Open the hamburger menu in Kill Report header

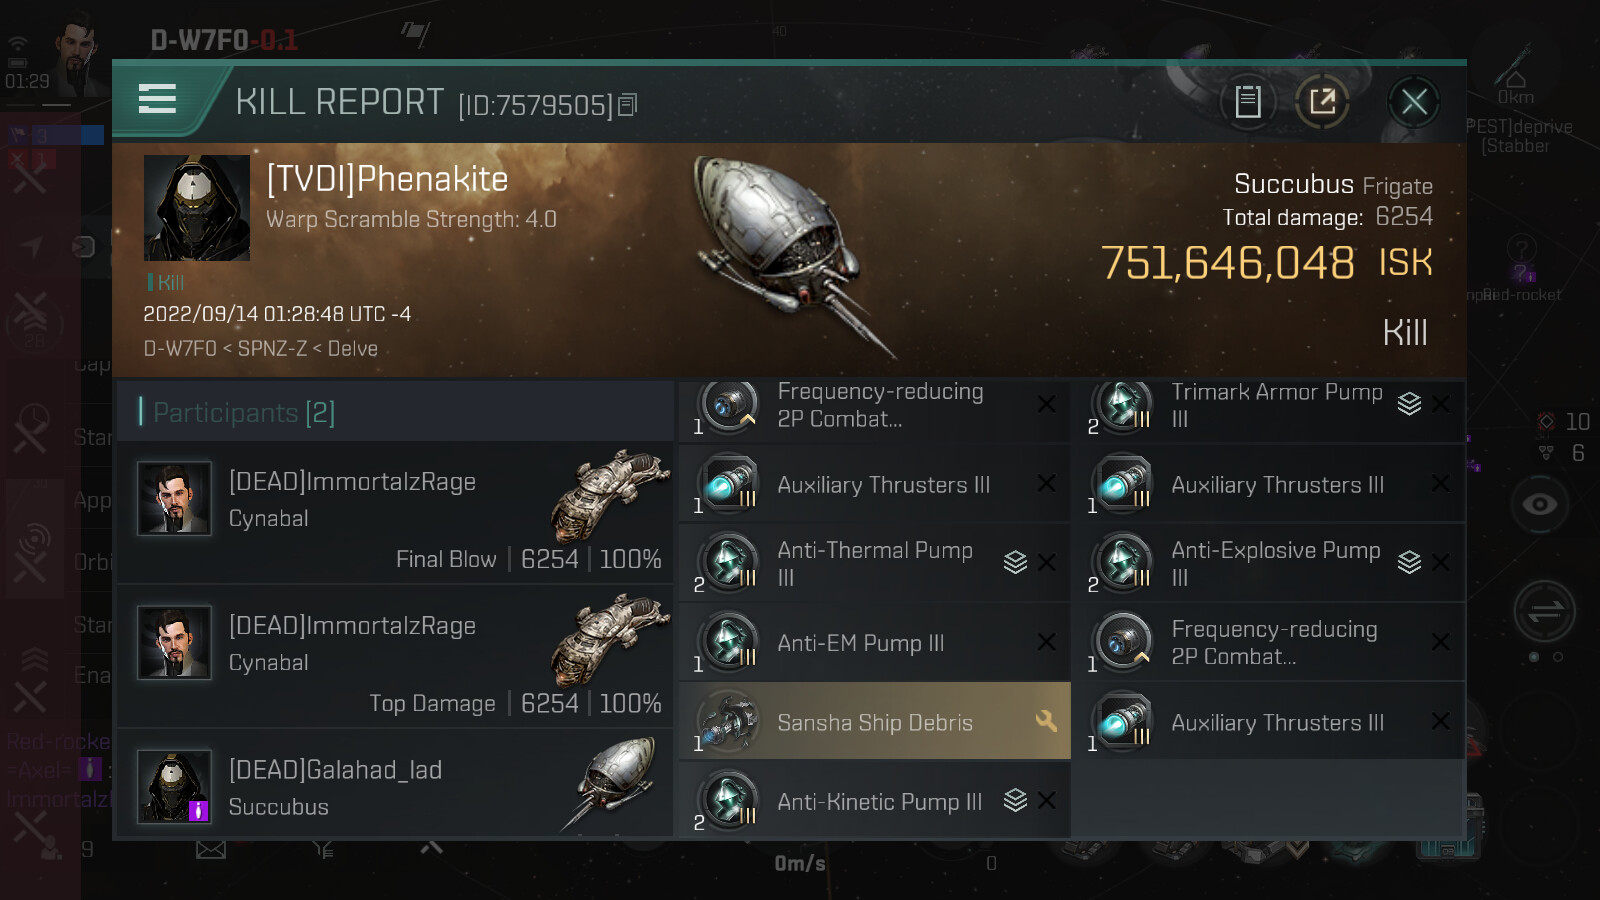[x=157, y=99]
